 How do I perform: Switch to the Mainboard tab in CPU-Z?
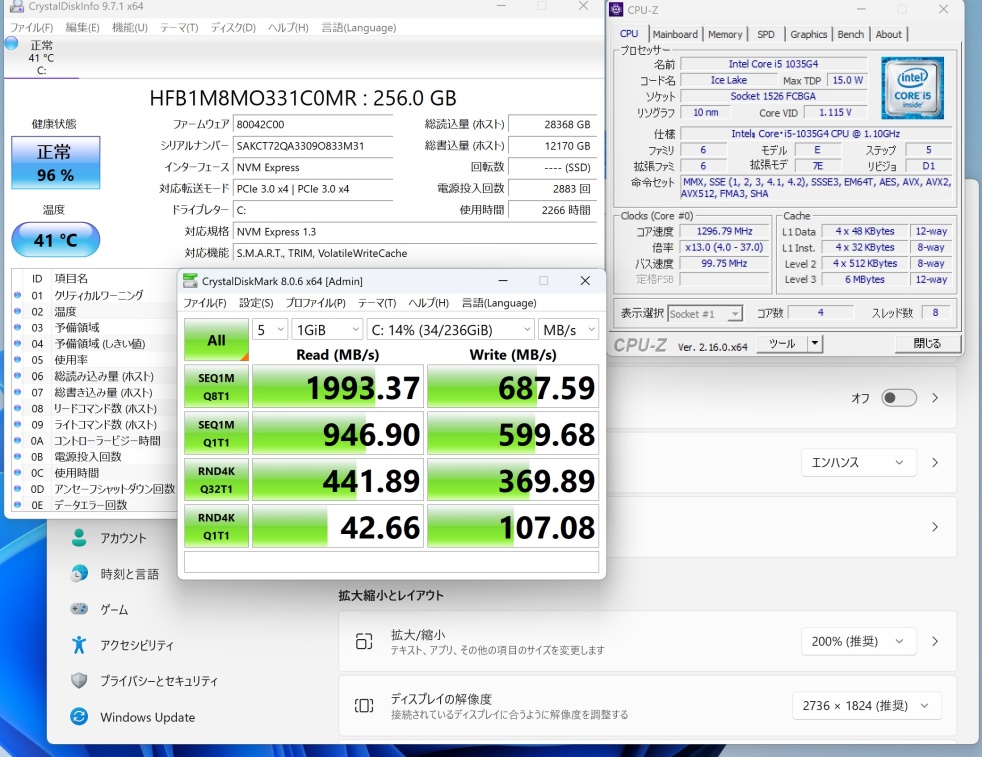(x=675, y=34)
